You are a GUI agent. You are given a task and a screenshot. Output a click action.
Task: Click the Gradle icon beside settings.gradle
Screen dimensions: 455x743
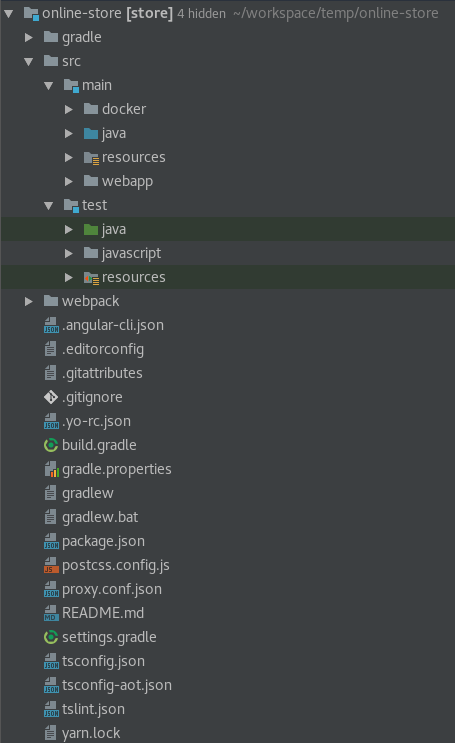(51, 637)
